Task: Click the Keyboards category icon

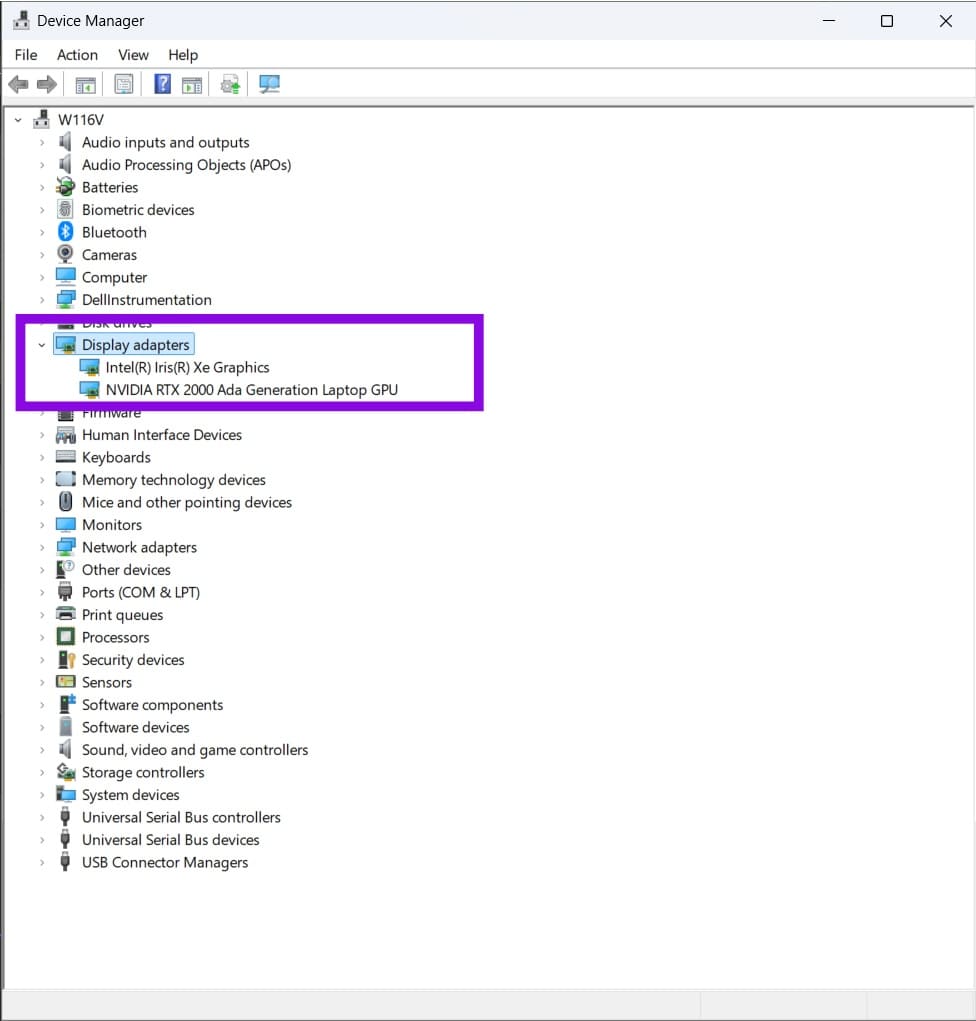Action: [65, 456]
